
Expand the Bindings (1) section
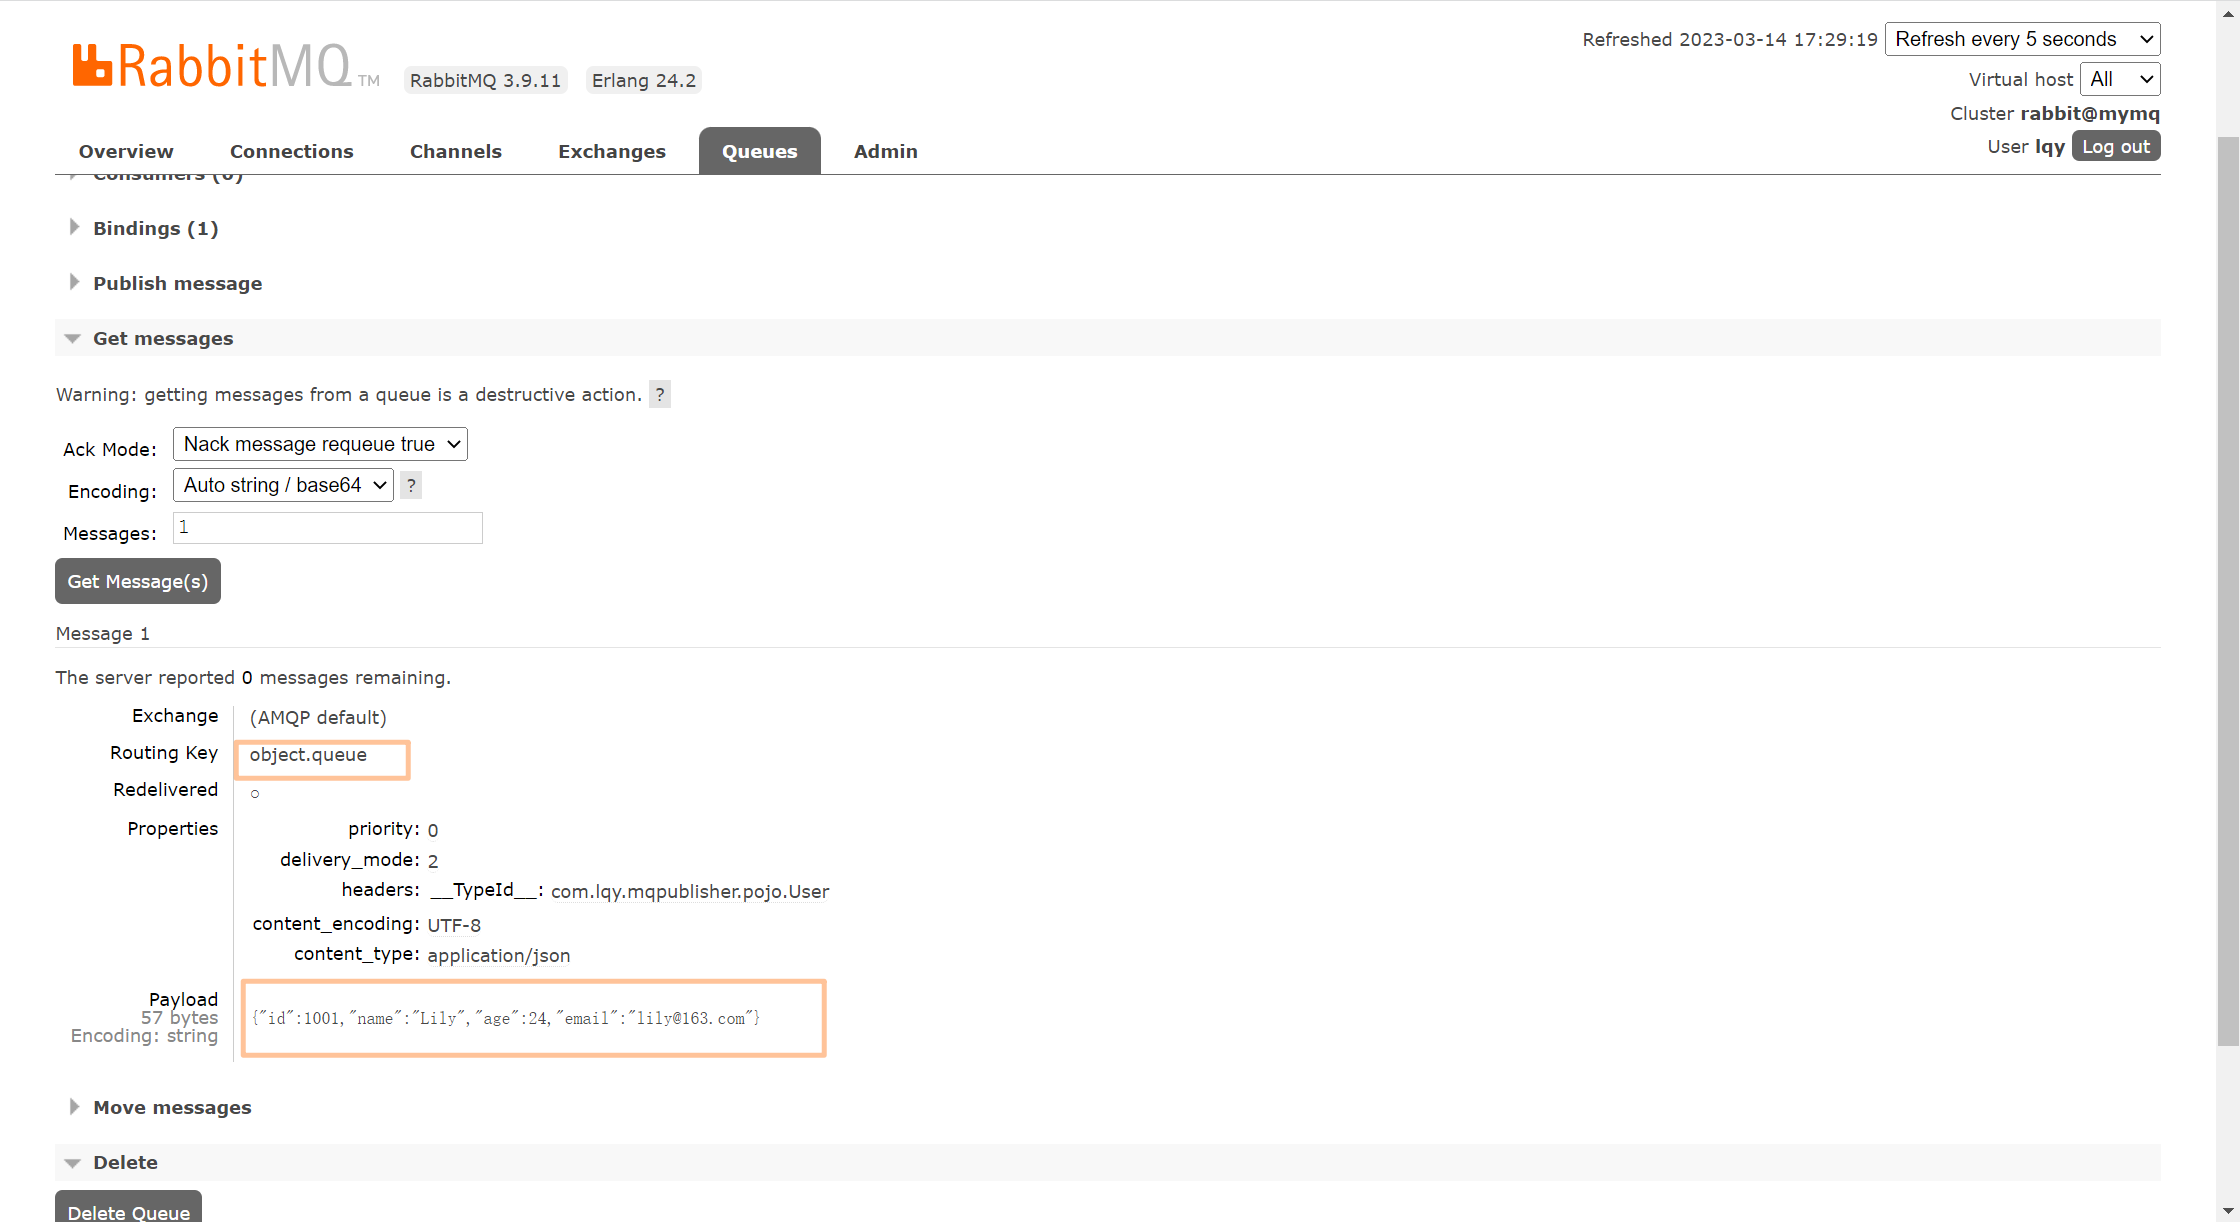[x=155, y=228]
